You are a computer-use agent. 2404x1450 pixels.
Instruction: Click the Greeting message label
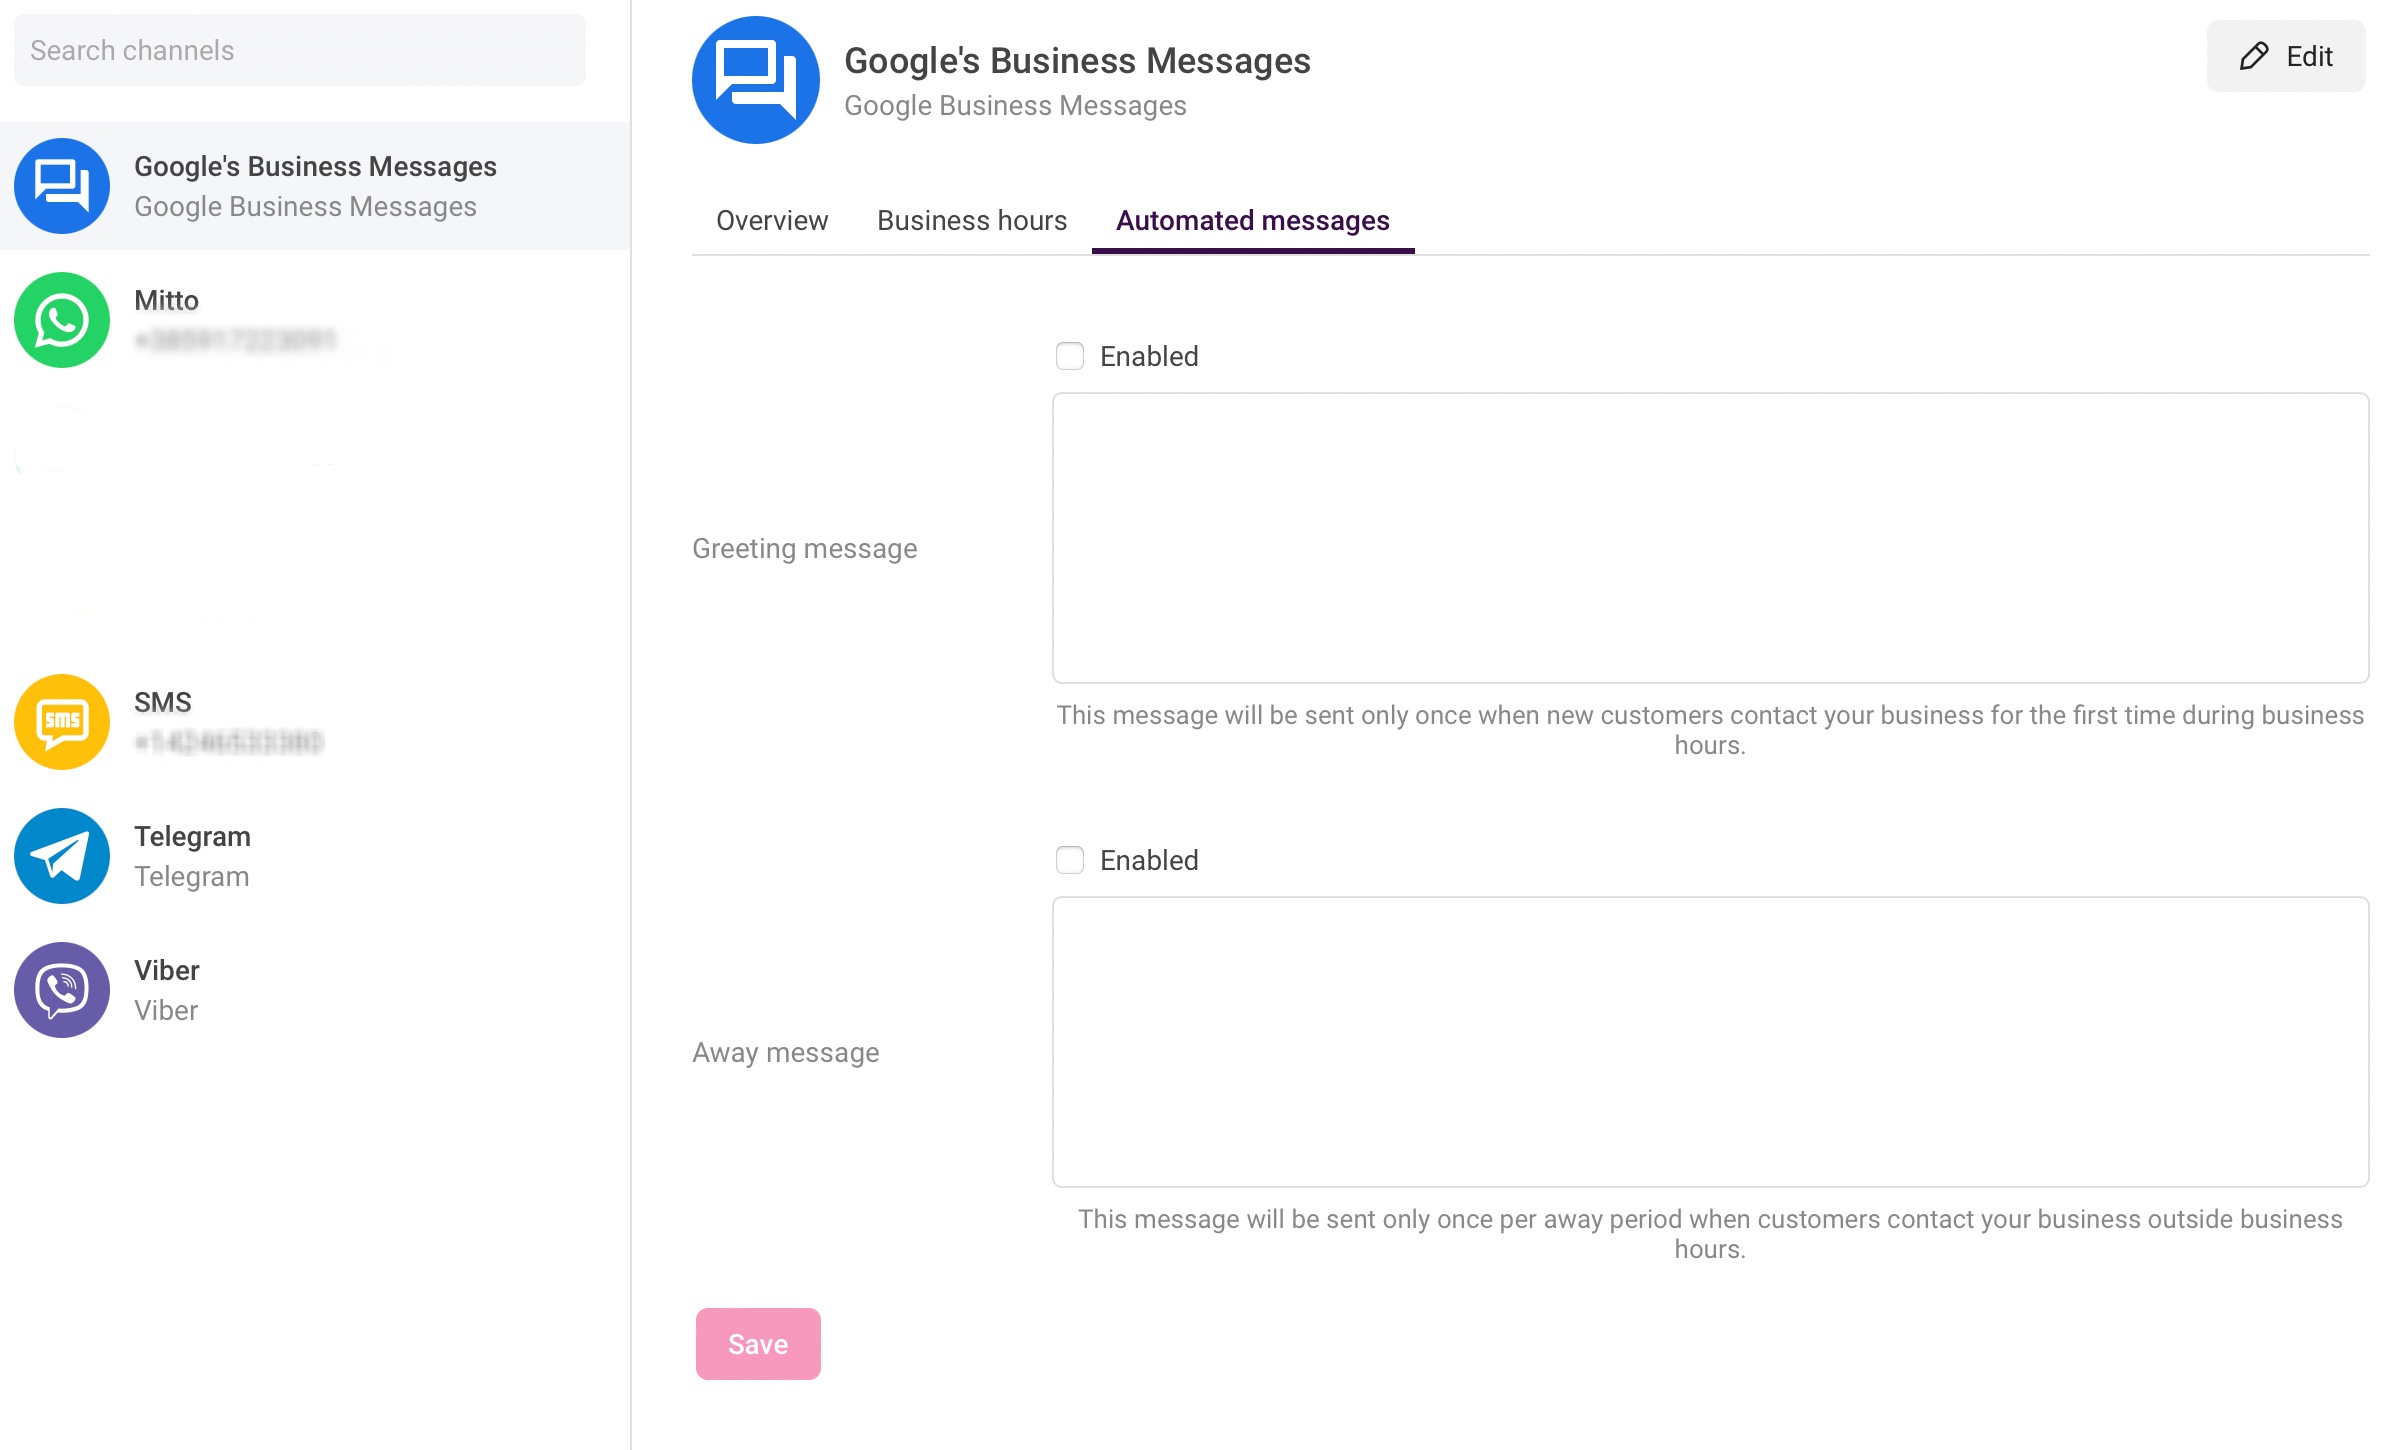[x=805, y=548]
